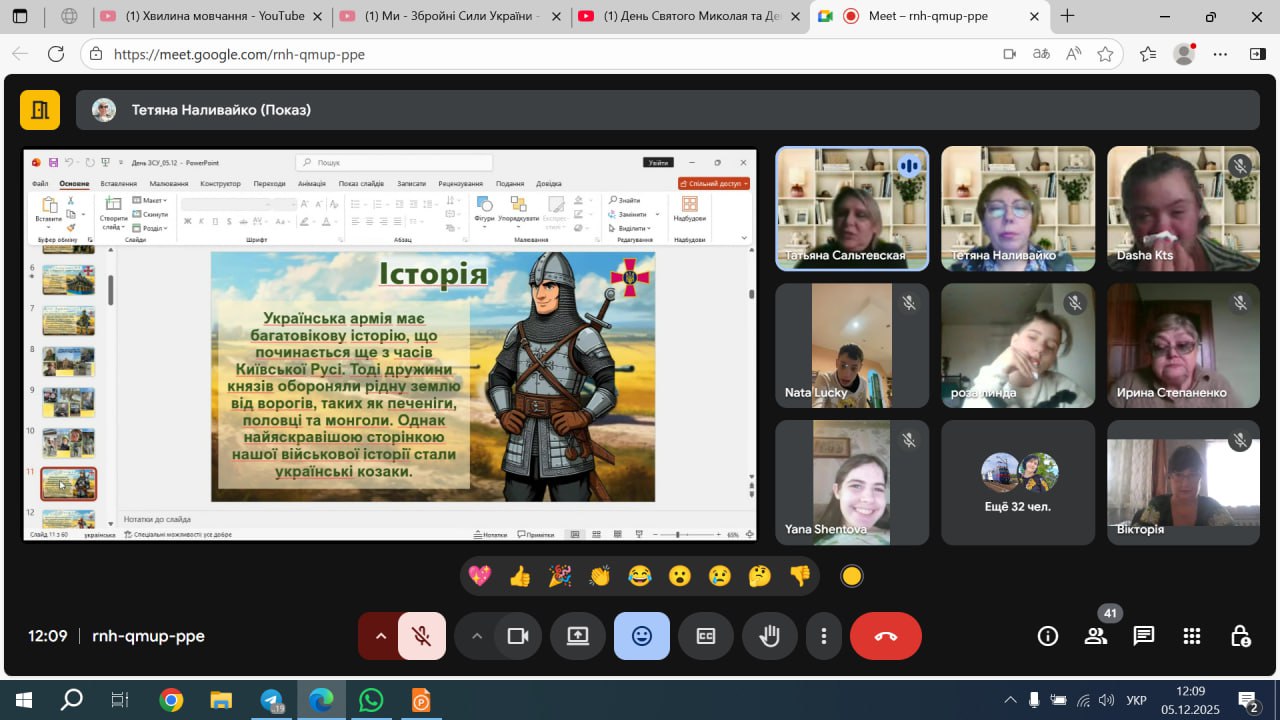Viewport: 1280px width, 720px height.
Task: Expand video settings chevron next to camera
Action: (476, 636)
